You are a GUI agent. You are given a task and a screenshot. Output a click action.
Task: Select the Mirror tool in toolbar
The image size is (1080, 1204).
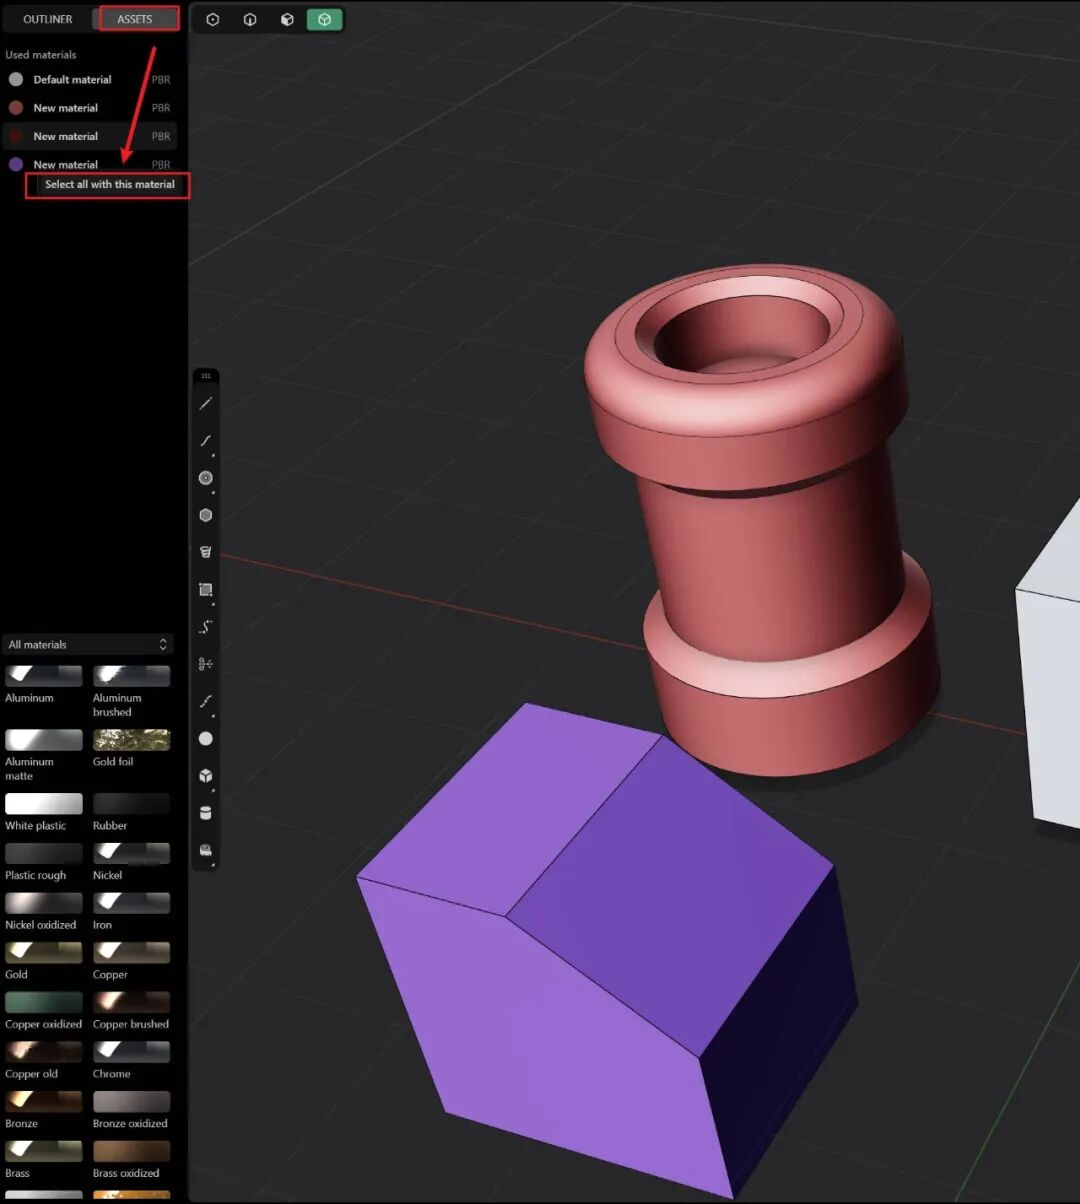click(x=206, y=664)
